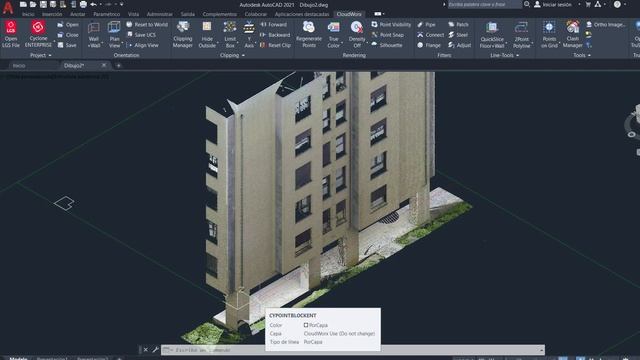Viewport: 640px width, 360px height.
Task: Choose the Steel fitter tool
Action: (458, 35)
